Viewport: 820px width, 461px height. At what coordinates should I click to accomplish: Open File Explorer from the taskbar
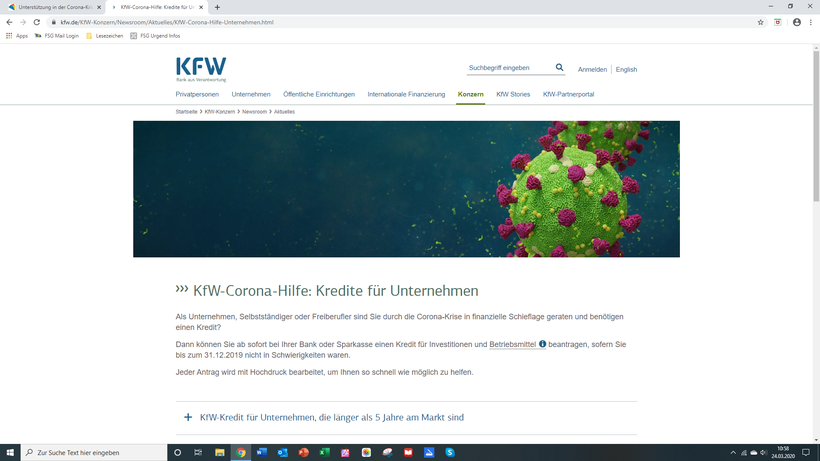[x=220, y=453]
